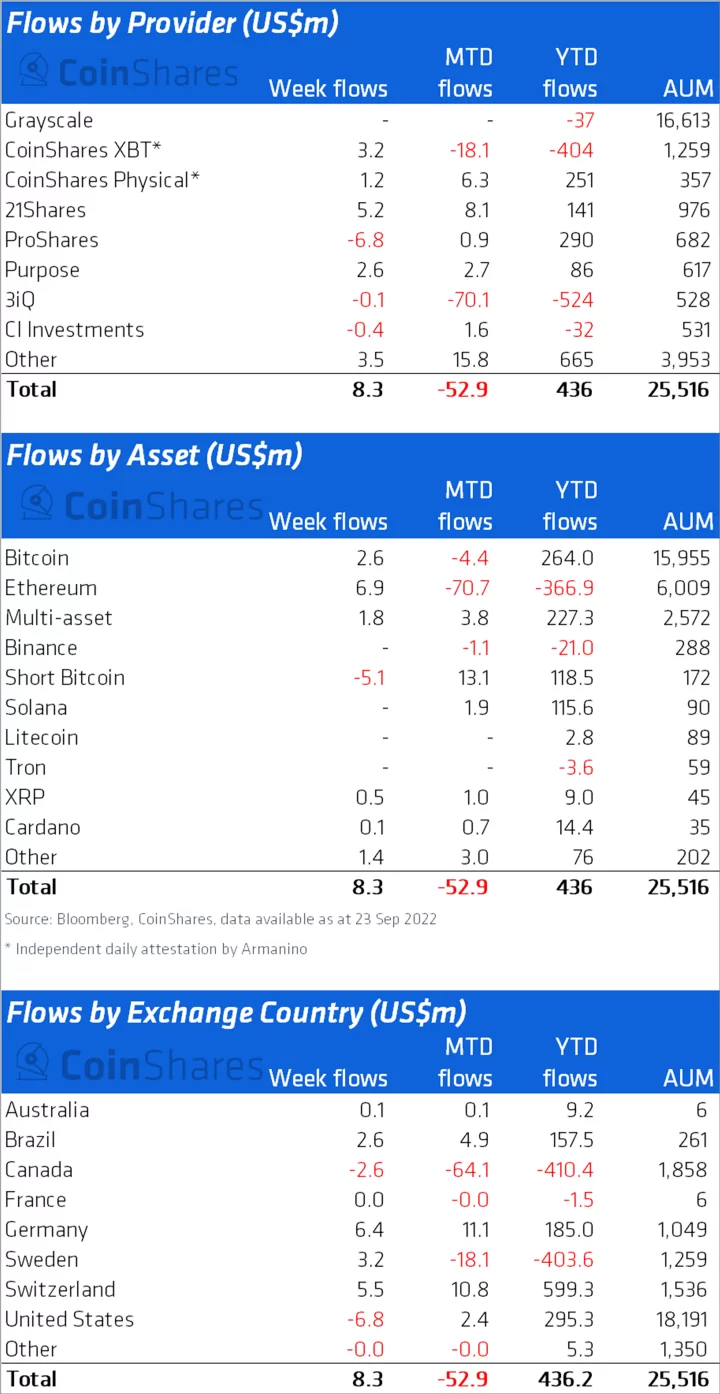The height and width of the screenshot is (1394, 720).
Task: Select the Short Bitcoin row label
Action: point(65,677)
